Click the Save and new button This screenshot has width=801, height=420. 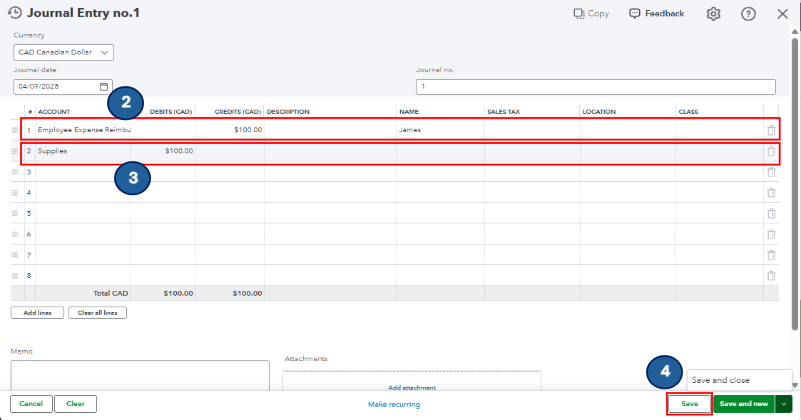coord(744,404)
